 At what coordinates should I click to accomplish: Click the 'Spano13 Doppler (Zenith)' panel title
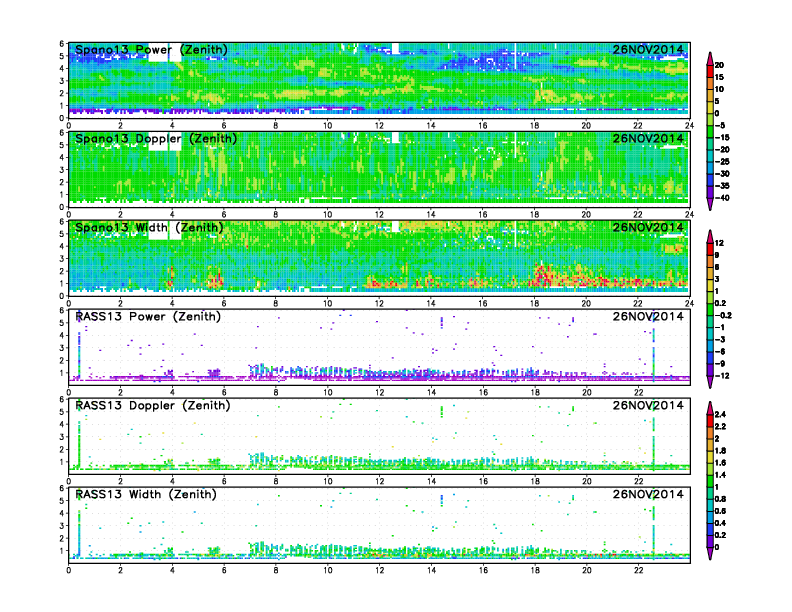[x=156, y=139]
